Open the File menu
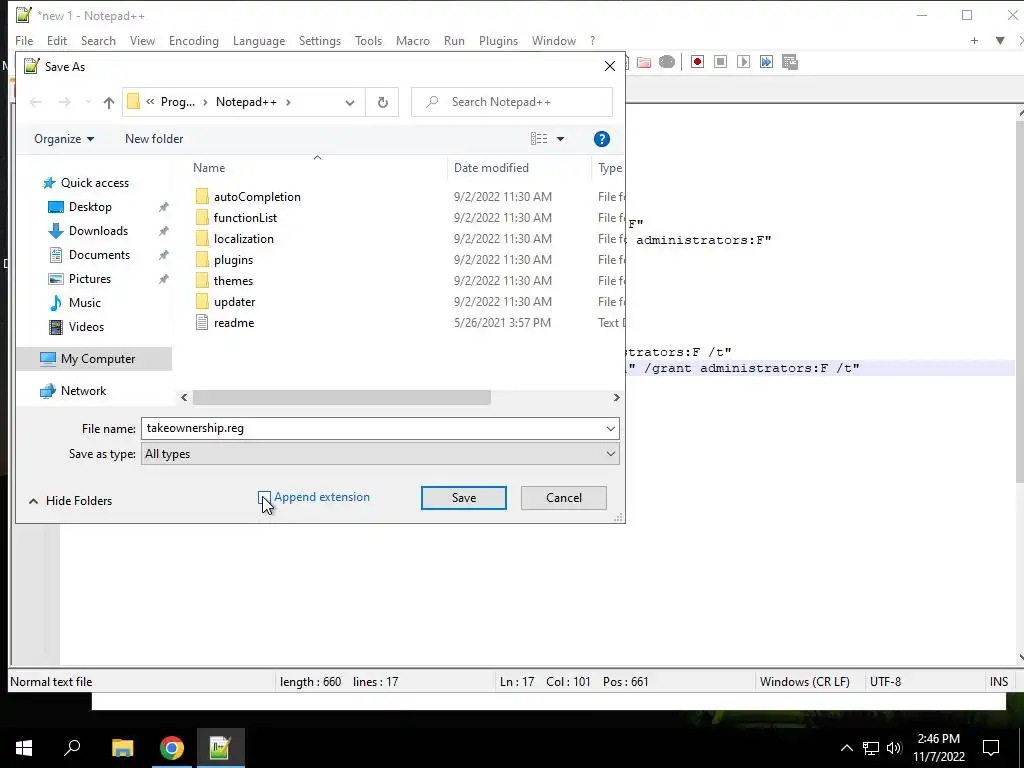Screen dimensions: 1024x768 pos(24,40)
